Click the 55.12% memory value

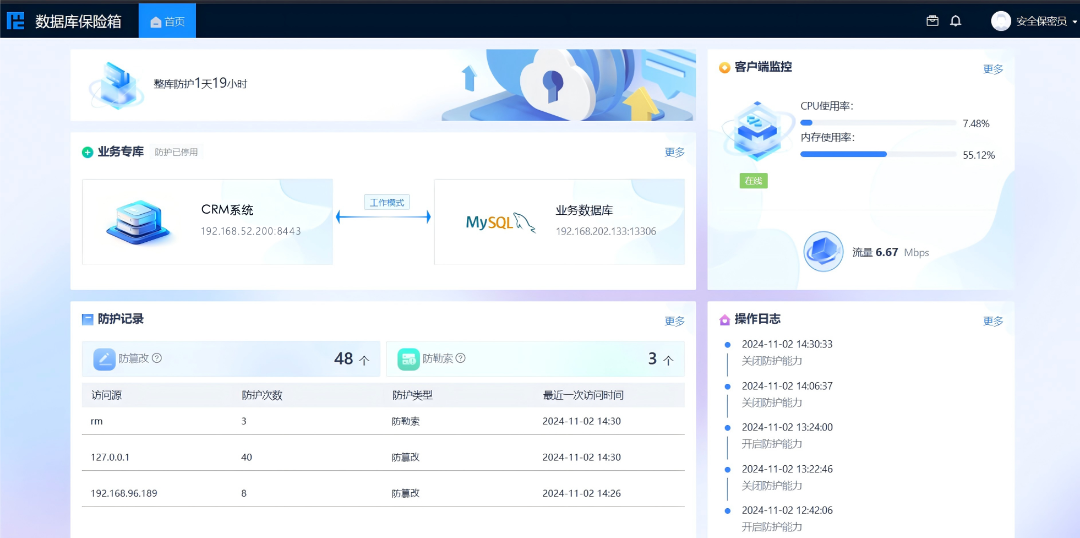(979, 156)
